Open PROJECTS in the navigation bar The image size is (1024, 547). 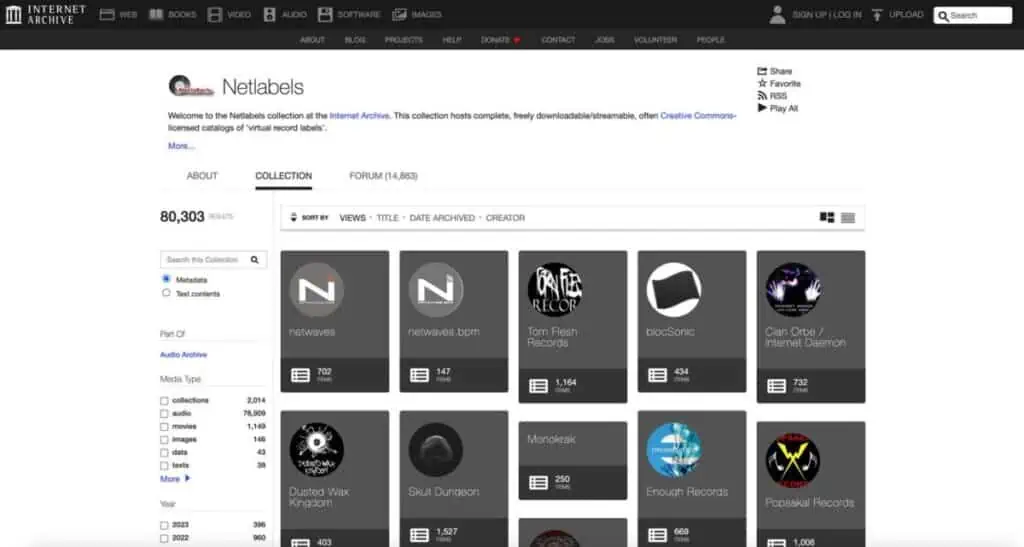coord(404,40)
